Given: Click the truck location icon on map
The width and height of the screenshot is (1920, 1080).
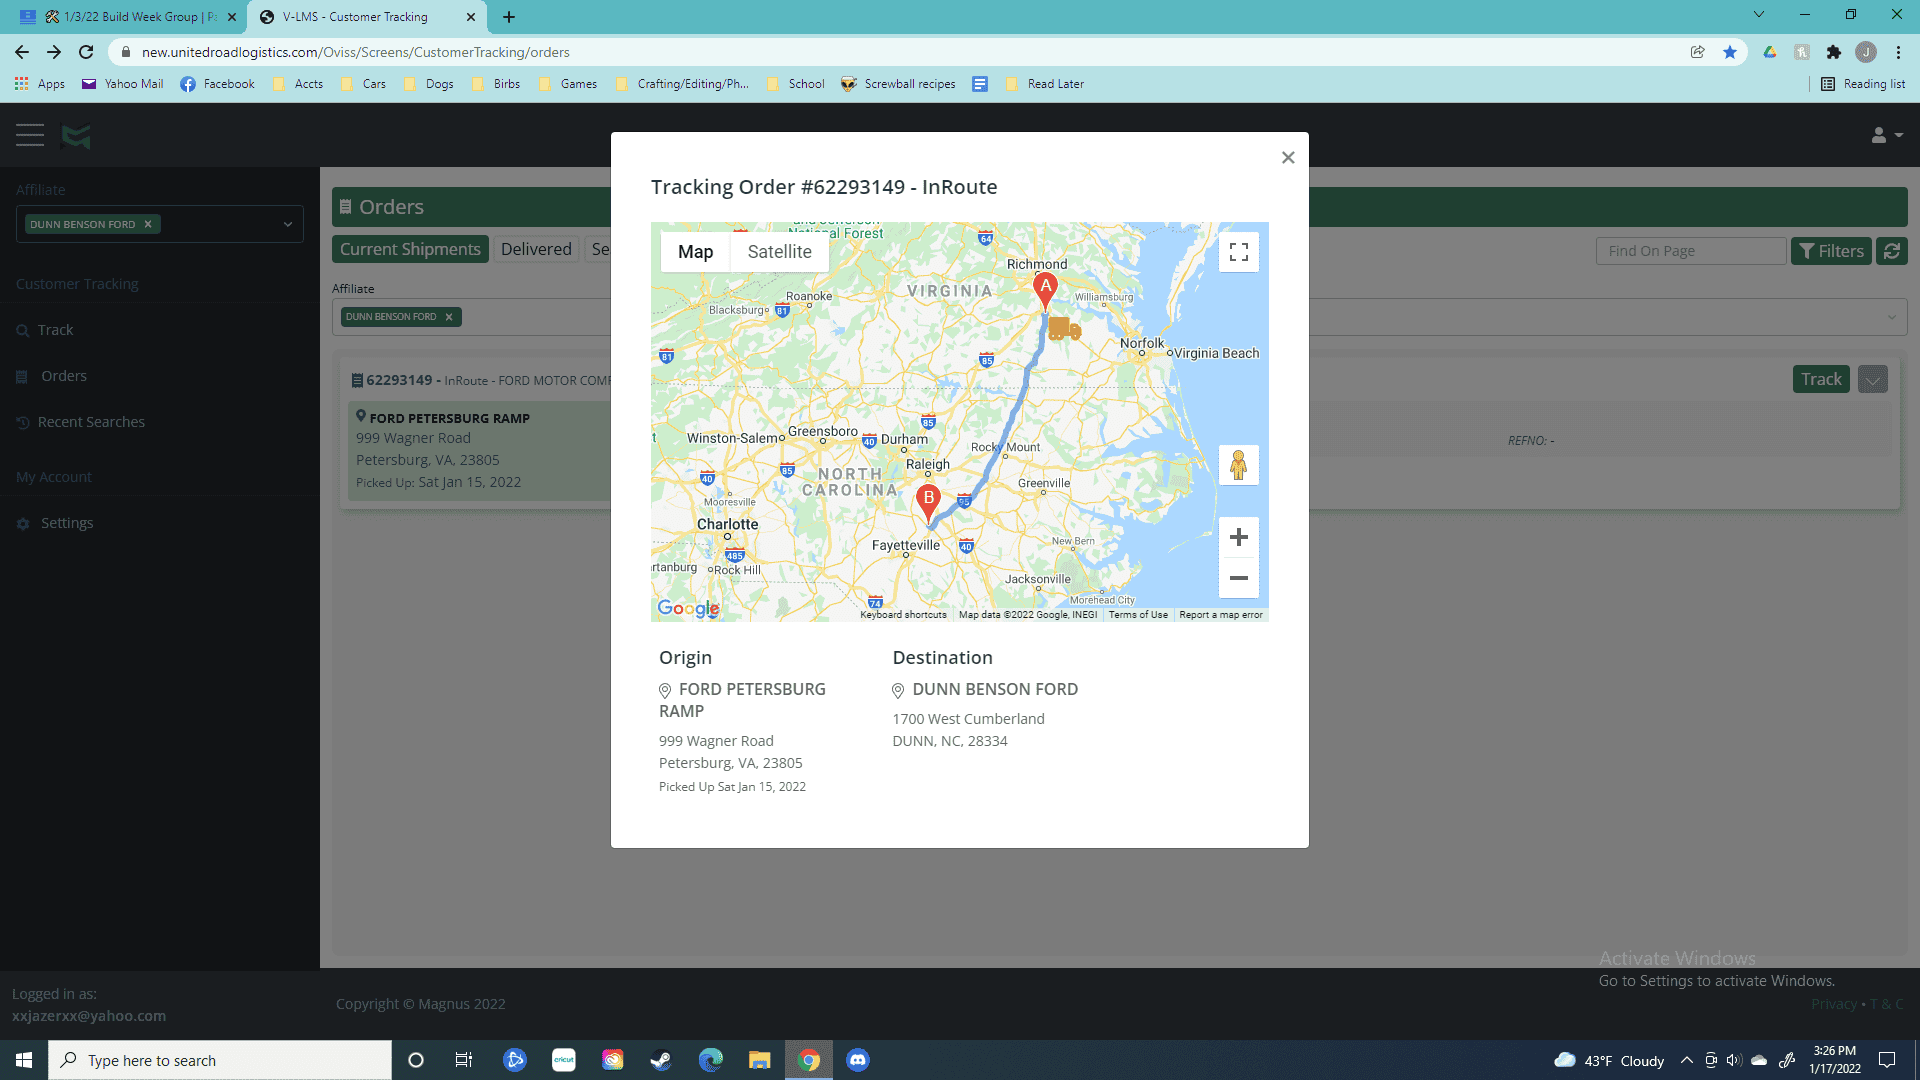Looking at the screenshot, I should (x=1064, y=328).
